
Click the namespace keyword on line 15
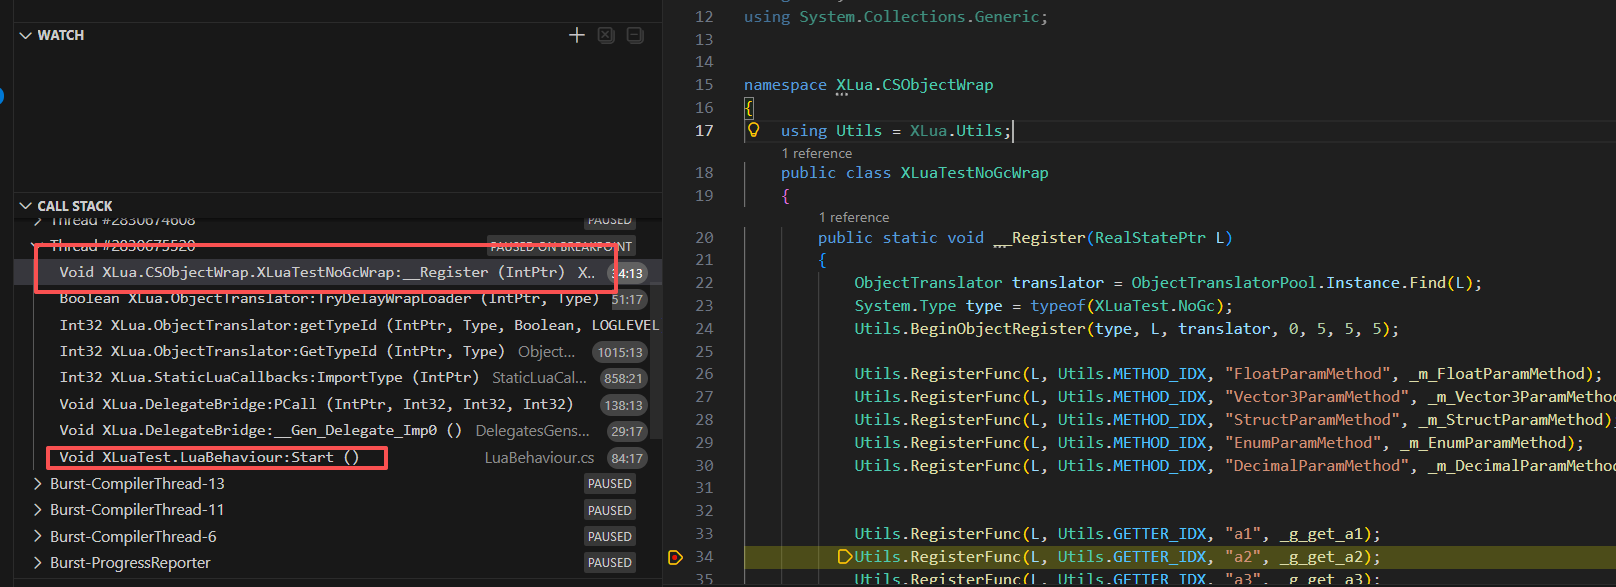[x=785, y=84]
